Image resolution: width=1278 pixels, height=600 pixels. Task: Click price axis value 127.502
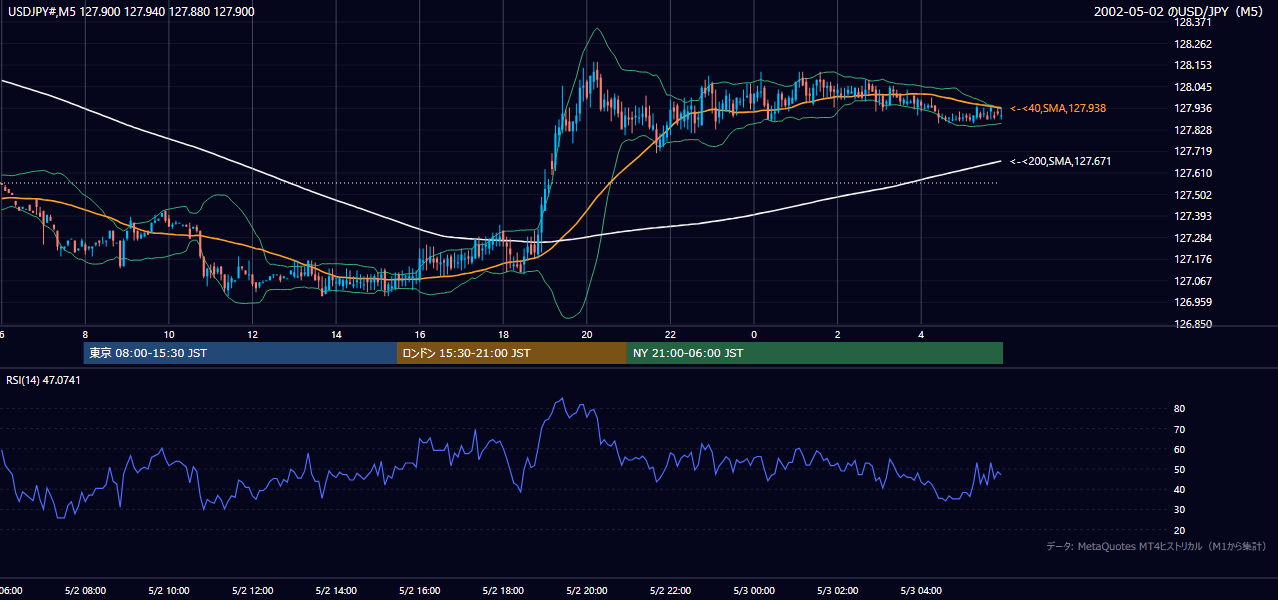click(x=1194, y=196)
